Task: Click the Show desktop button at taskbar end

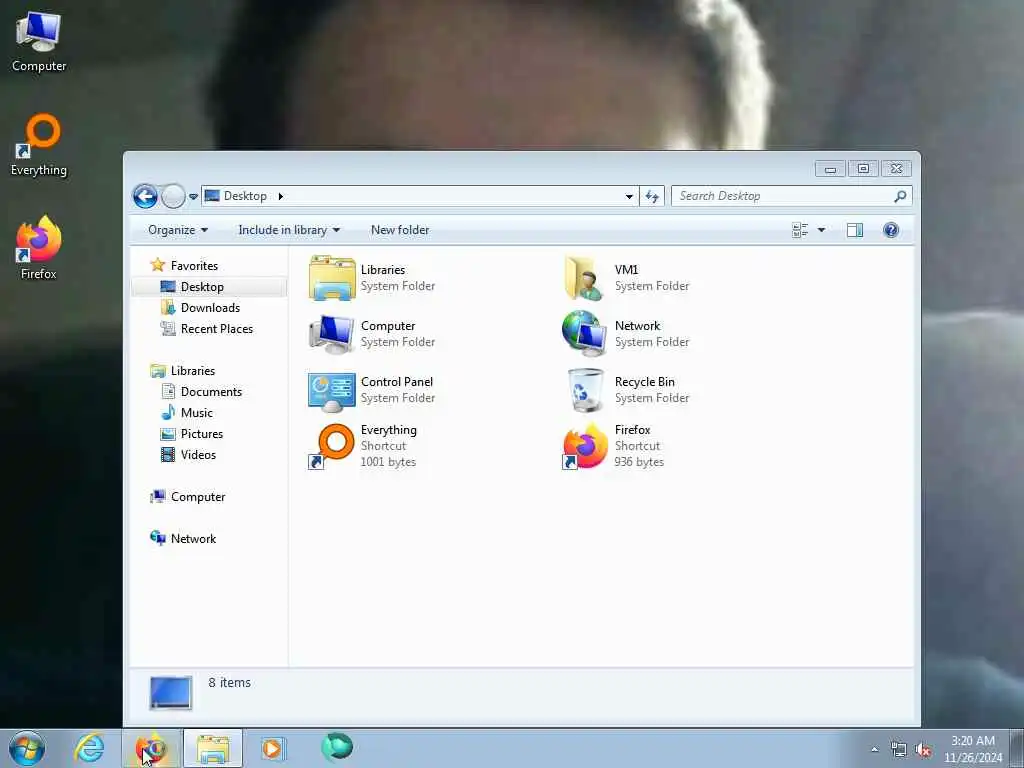Action: 1016,749
